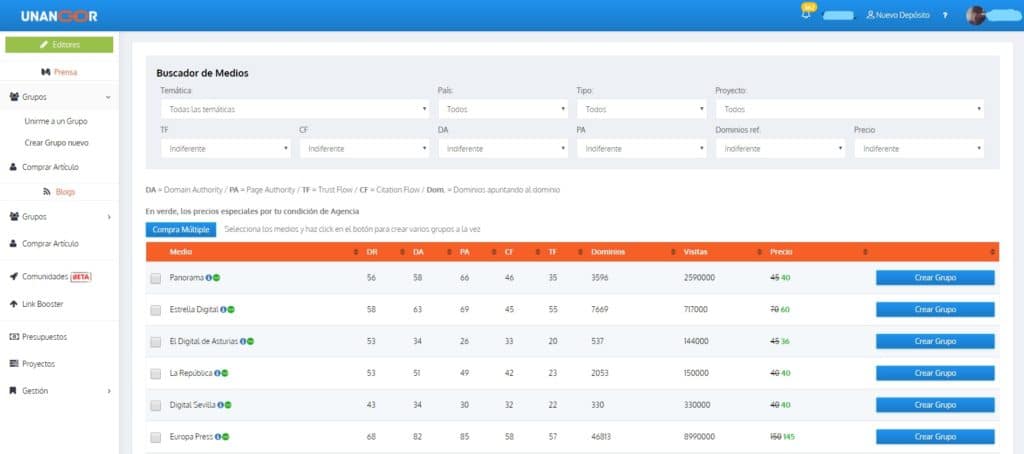Click info icon beside El Digital de Asturias
1024x454 pixels.
tap(244, 341)
